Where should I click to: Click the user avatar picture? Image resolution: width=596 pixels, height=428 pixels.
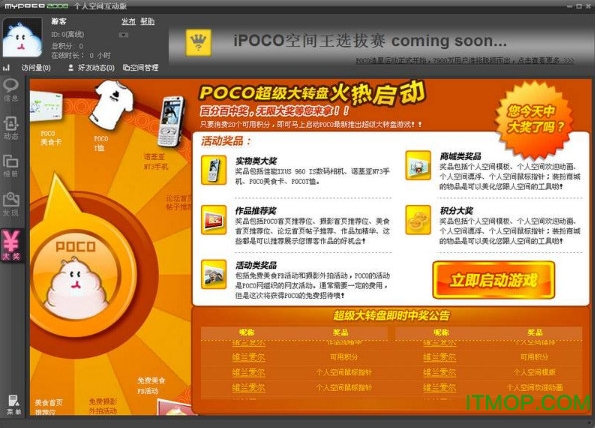click(x=22, y=38)
